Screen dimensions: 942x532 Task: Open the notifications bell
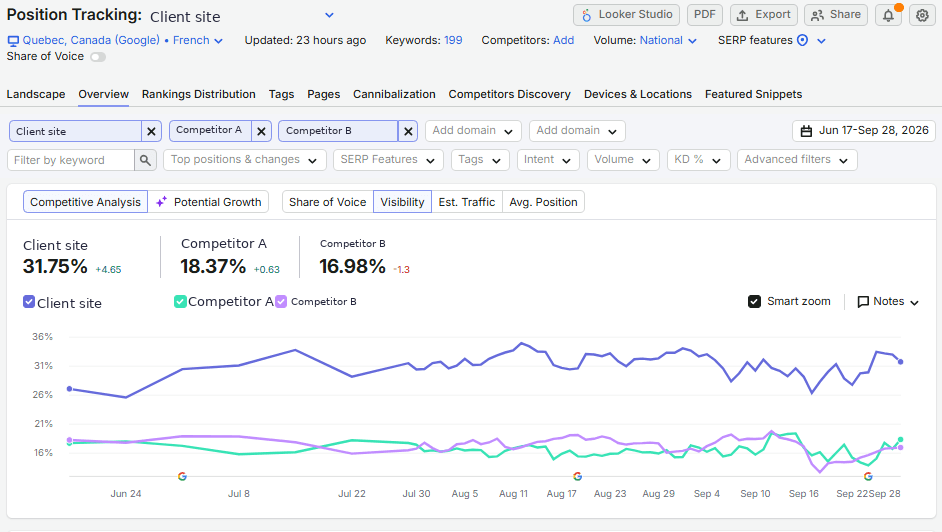click(x=888, y=15)
